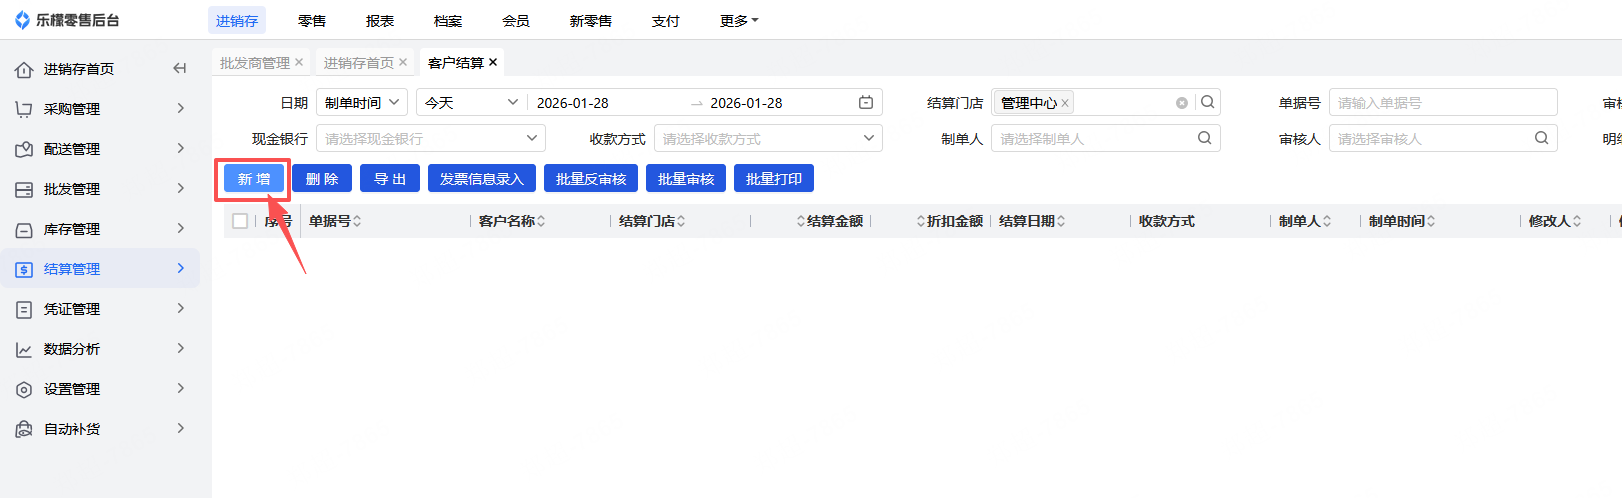
Task: Open the 今天 quick range dropdown
Action: tap(472, 102)
